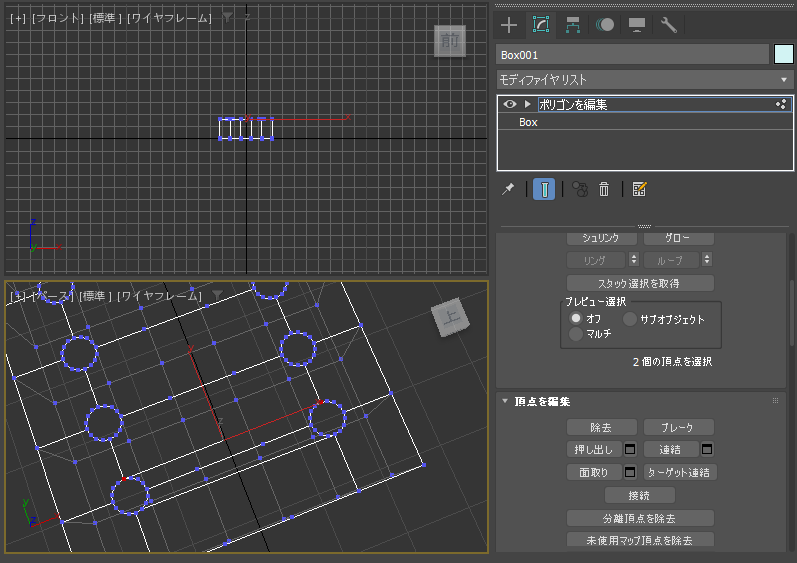Click the front viewport [+] menu

tap(17, 18)
